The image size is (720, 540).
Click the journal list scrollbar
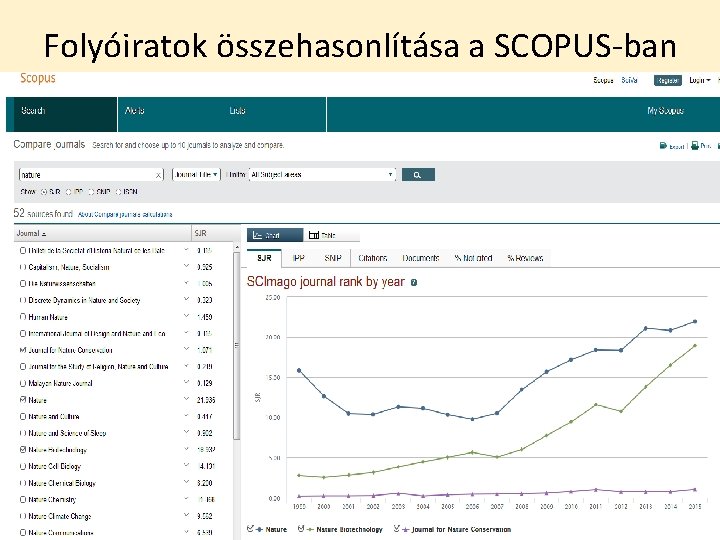[237, 345]
